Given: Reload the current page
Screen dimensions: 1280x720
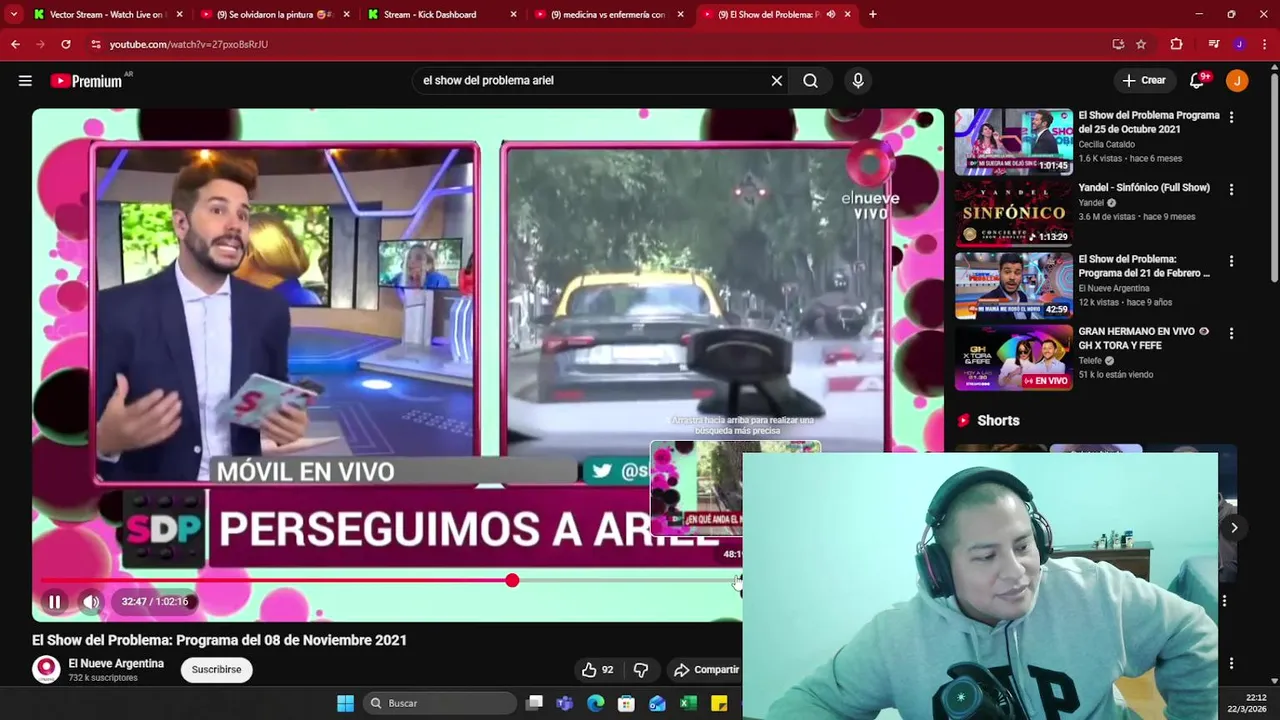Looking at the screenshot, I should 66,44.
